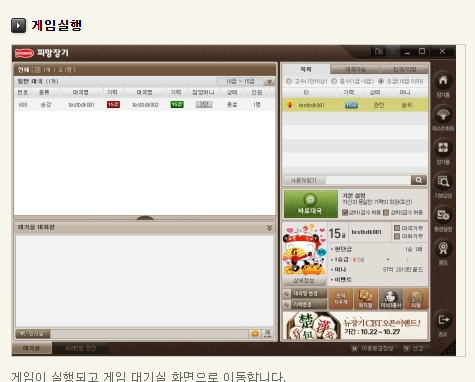This screenshot has width=475, height=382.
Task: Click the ID column header in user list
Action: click(306, 92)
